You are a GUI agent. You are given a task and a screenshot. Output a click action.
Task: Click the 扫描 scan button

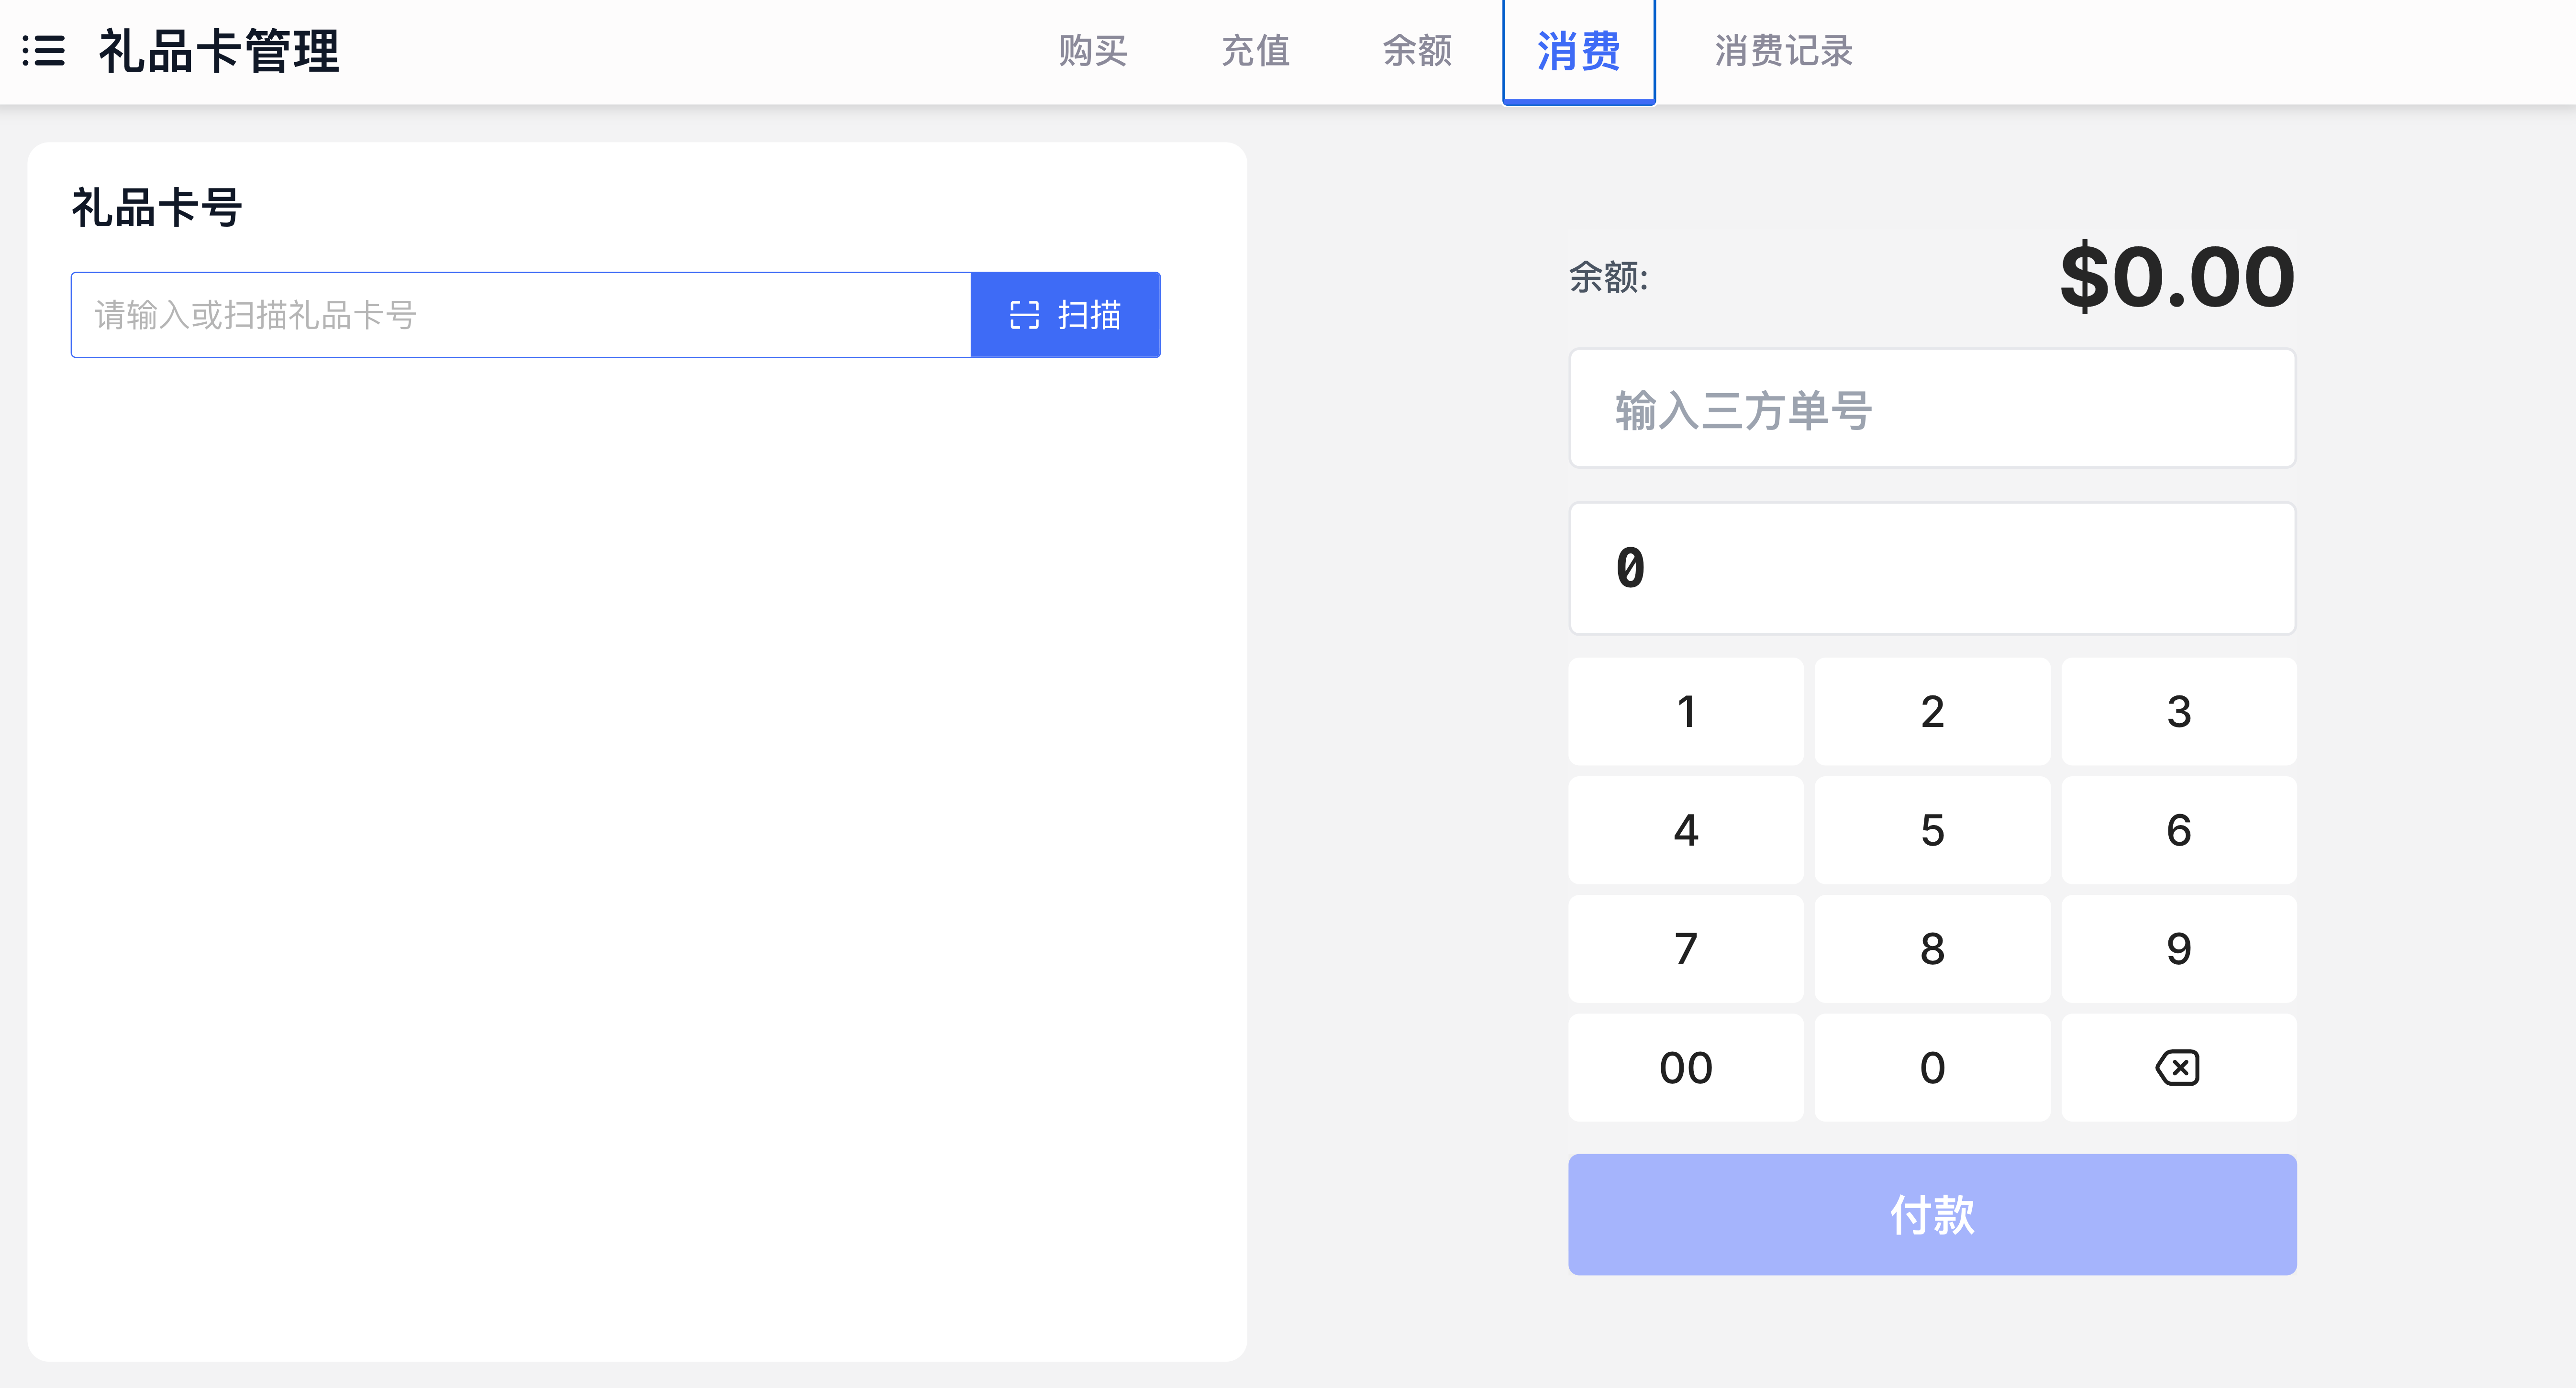1065,315
